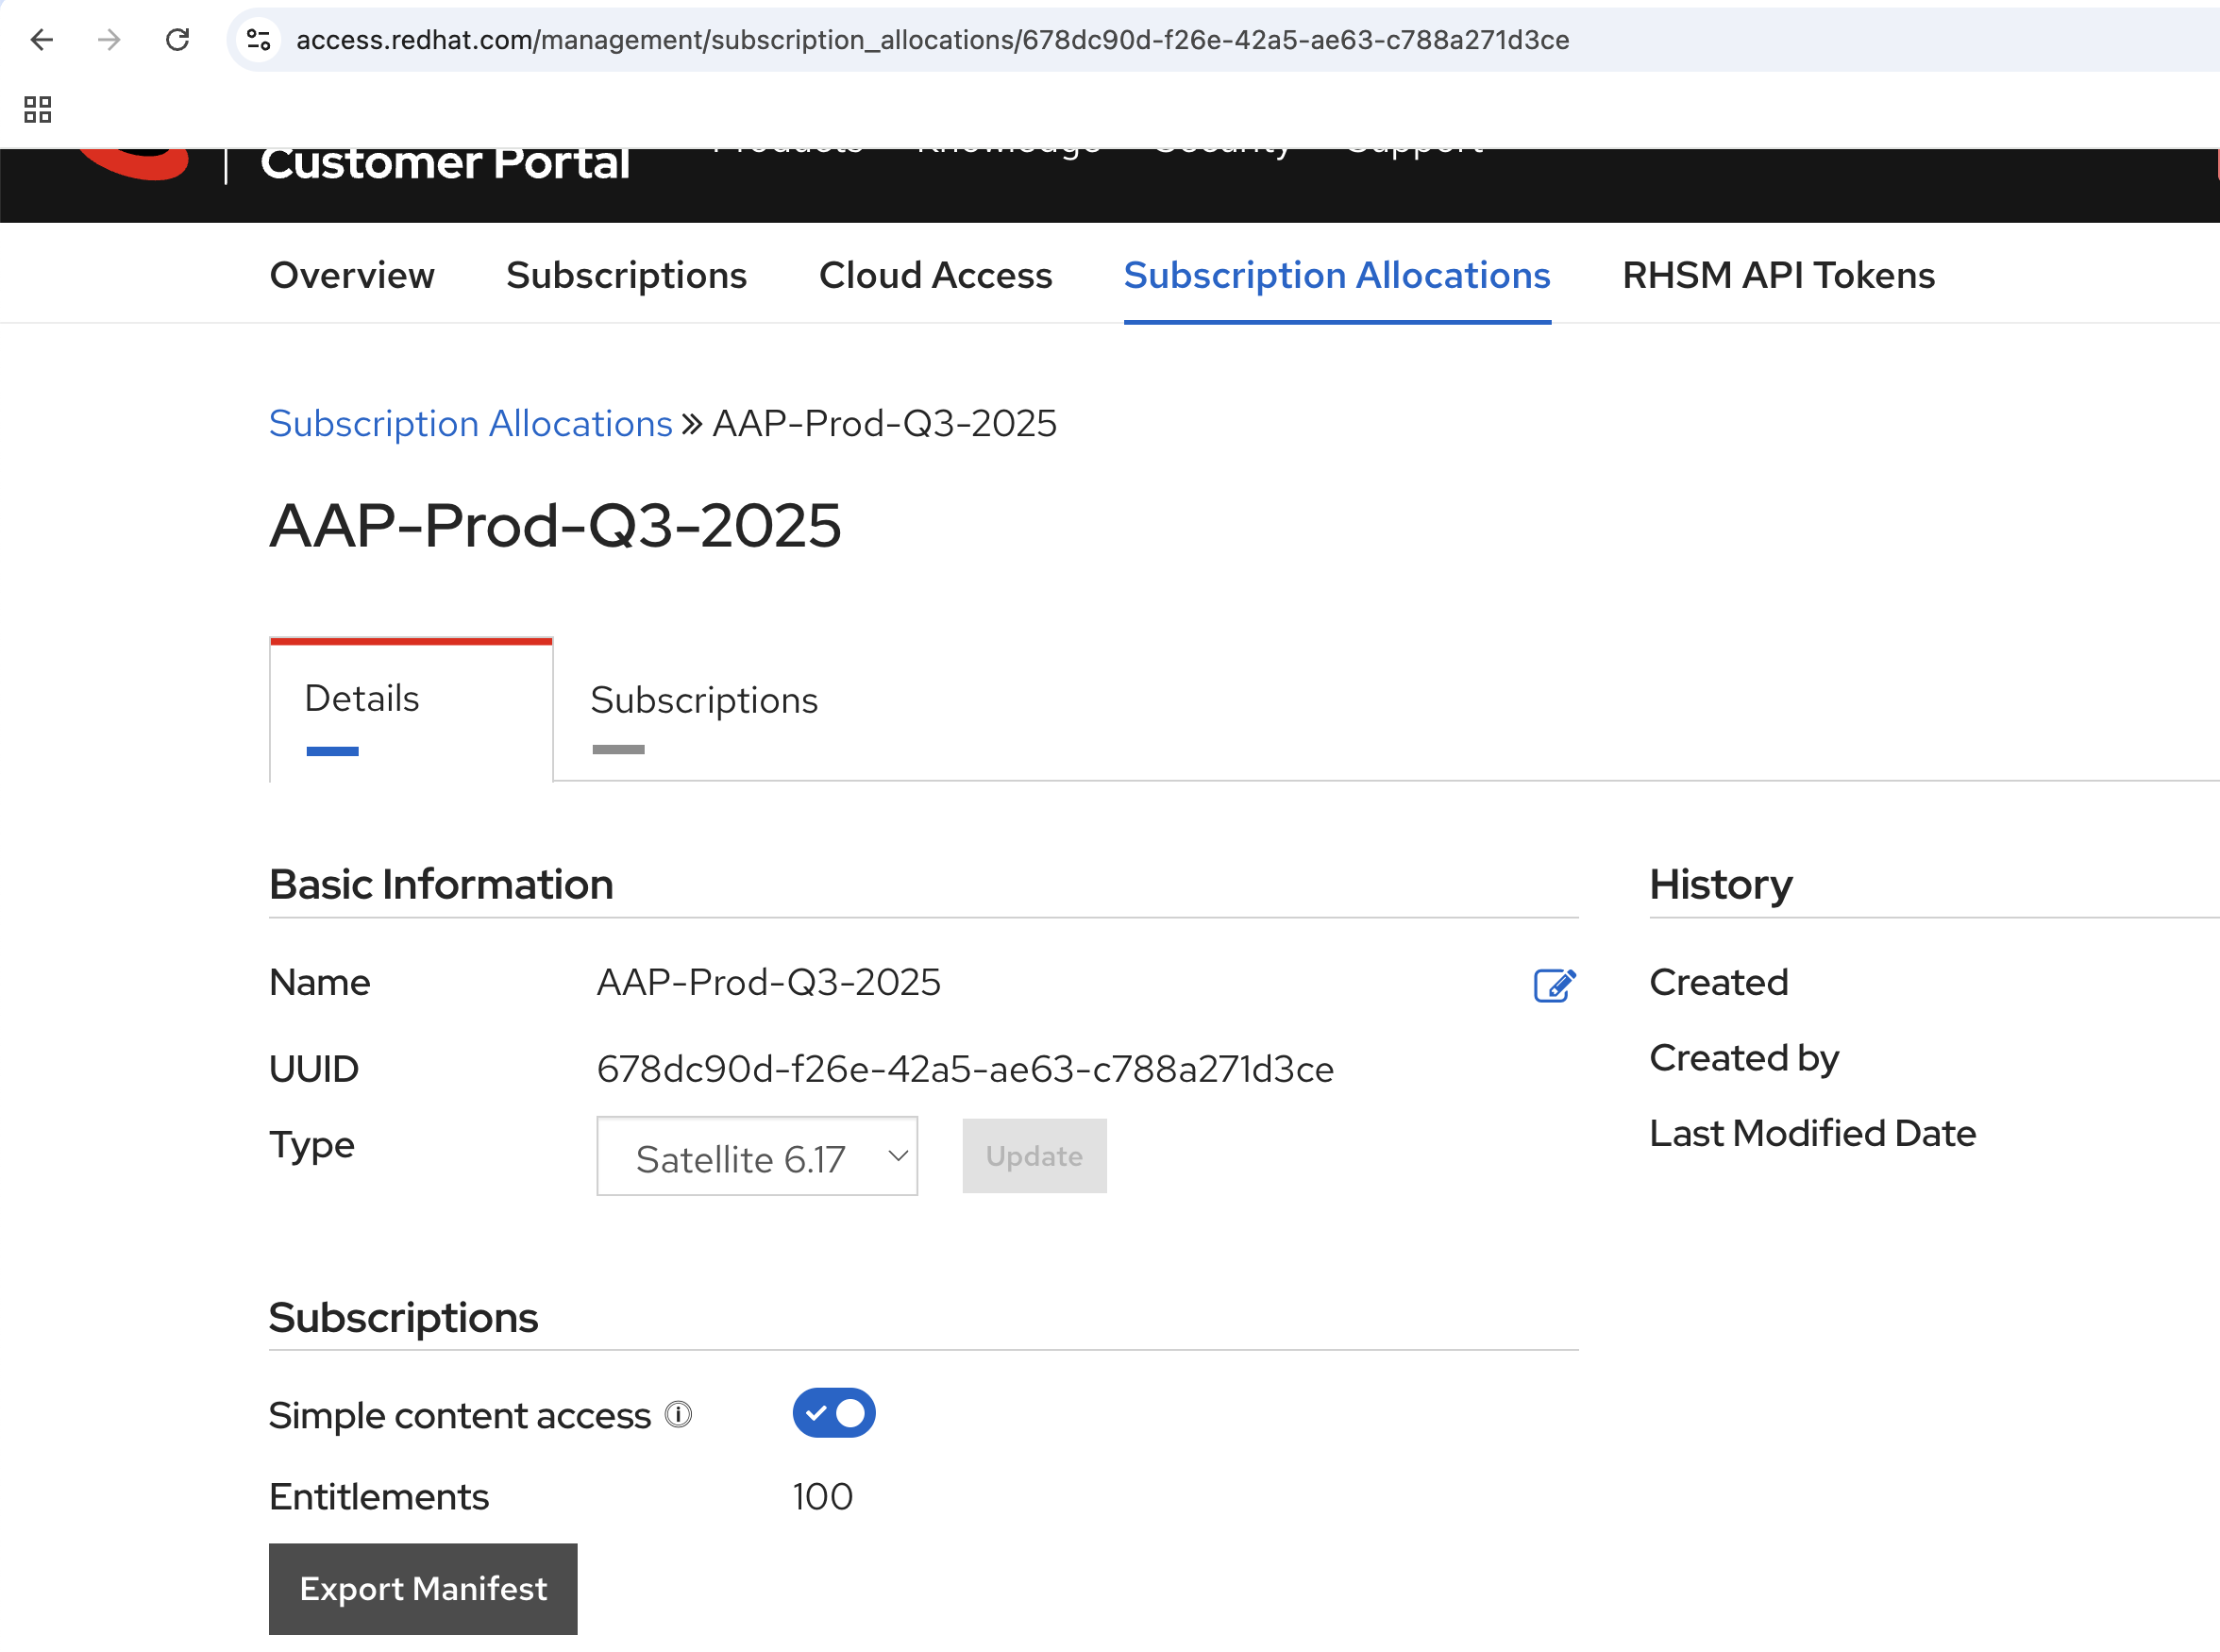Edit the allocation name with the pencil icon

[x=1554, y=985]
